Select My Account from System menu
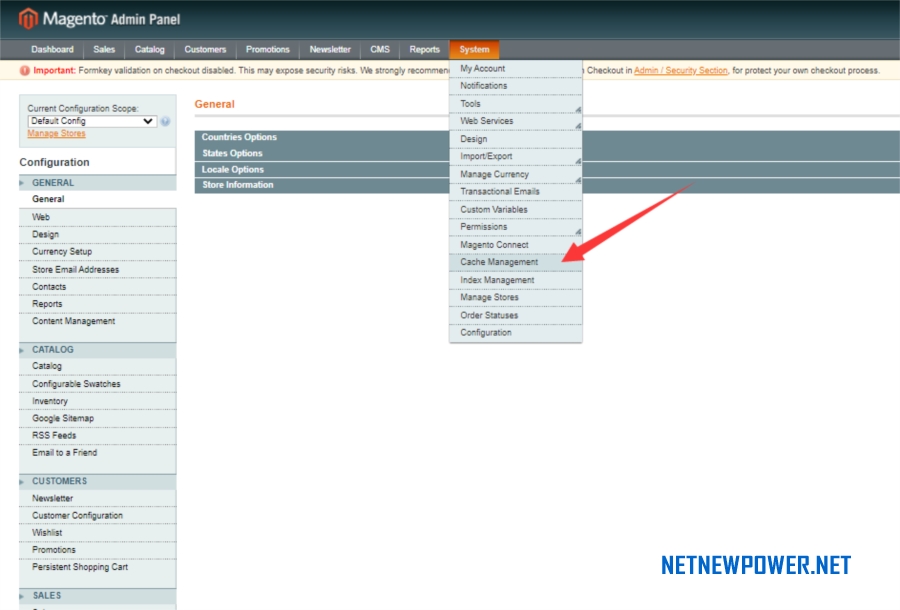Viewport: 900px width, 610px height. click(x=515, y=68)
